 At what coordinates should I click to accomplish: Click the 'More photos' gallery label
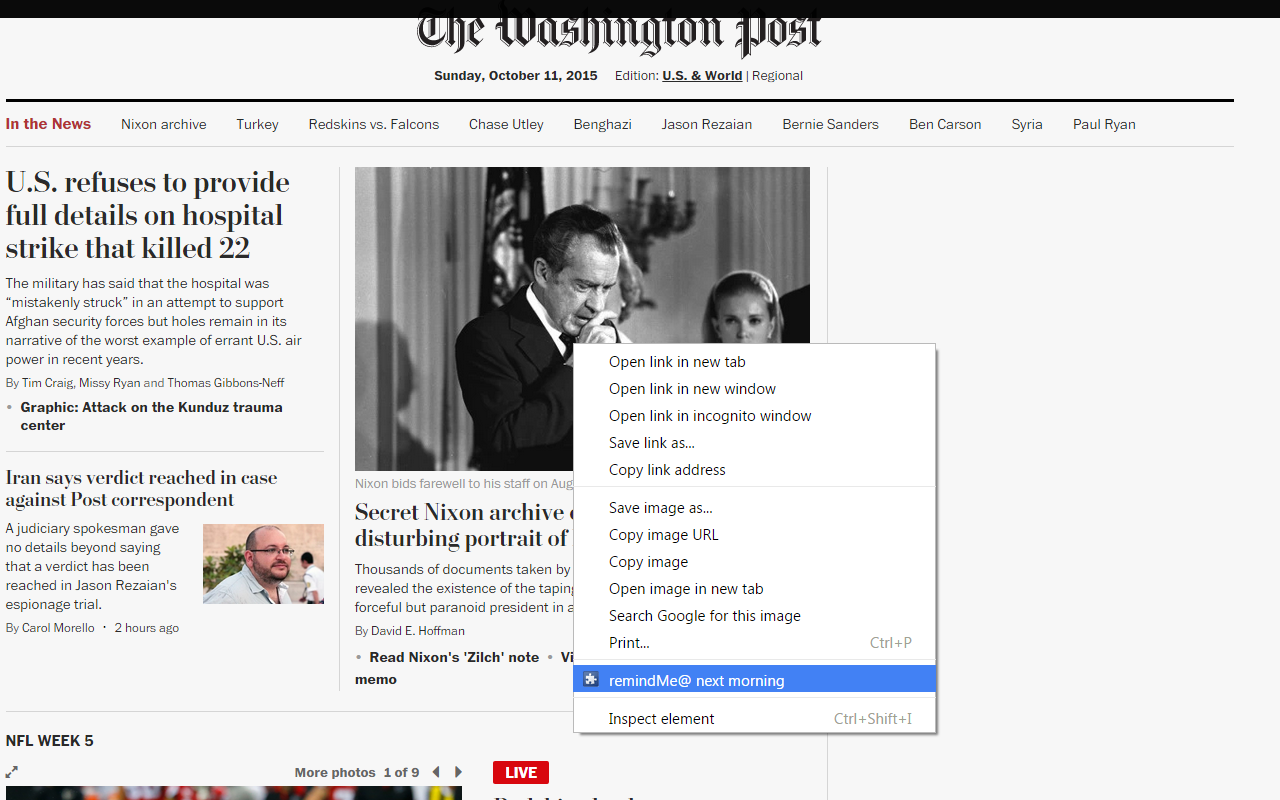[x=335, y=772]
